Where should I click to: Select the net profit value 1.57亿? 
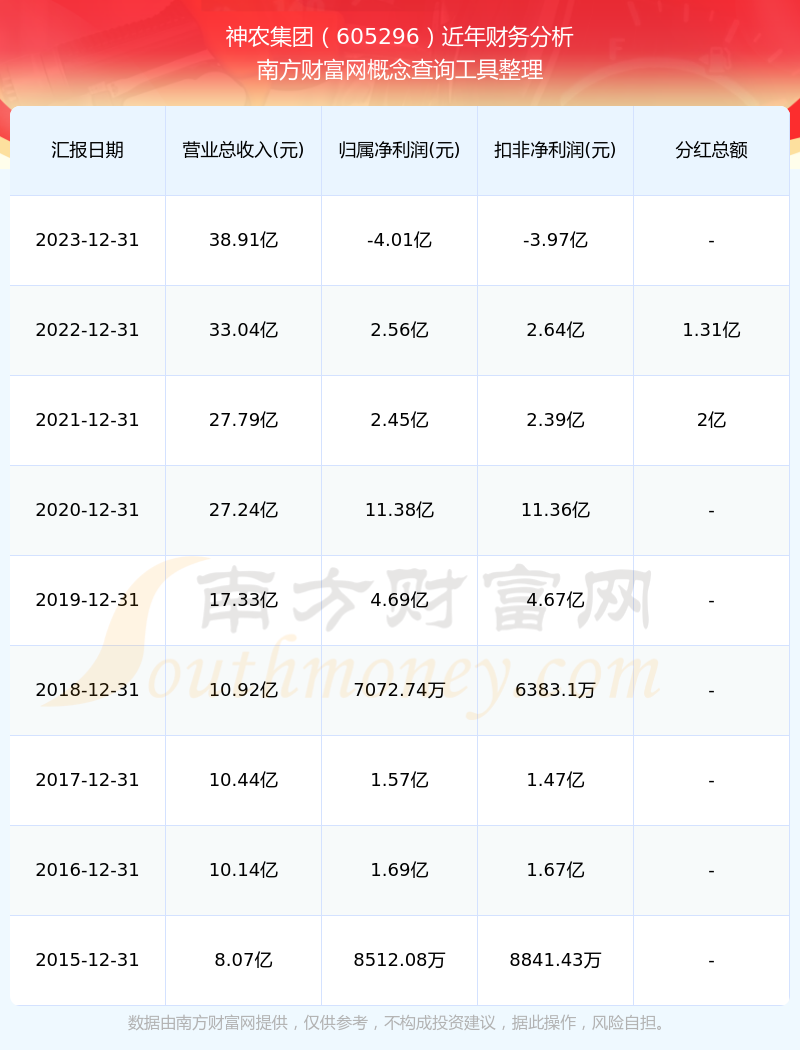point(399,780)
